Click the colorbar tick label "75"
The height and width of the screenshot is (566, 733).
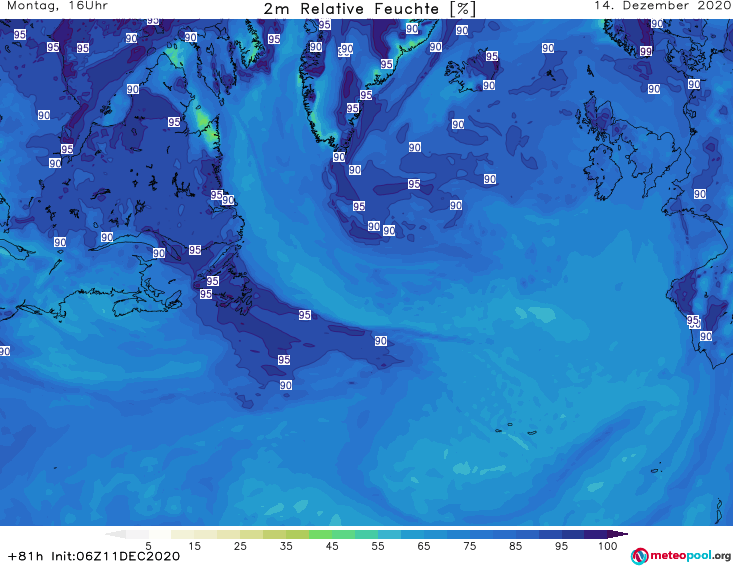(x=470, y=546)
